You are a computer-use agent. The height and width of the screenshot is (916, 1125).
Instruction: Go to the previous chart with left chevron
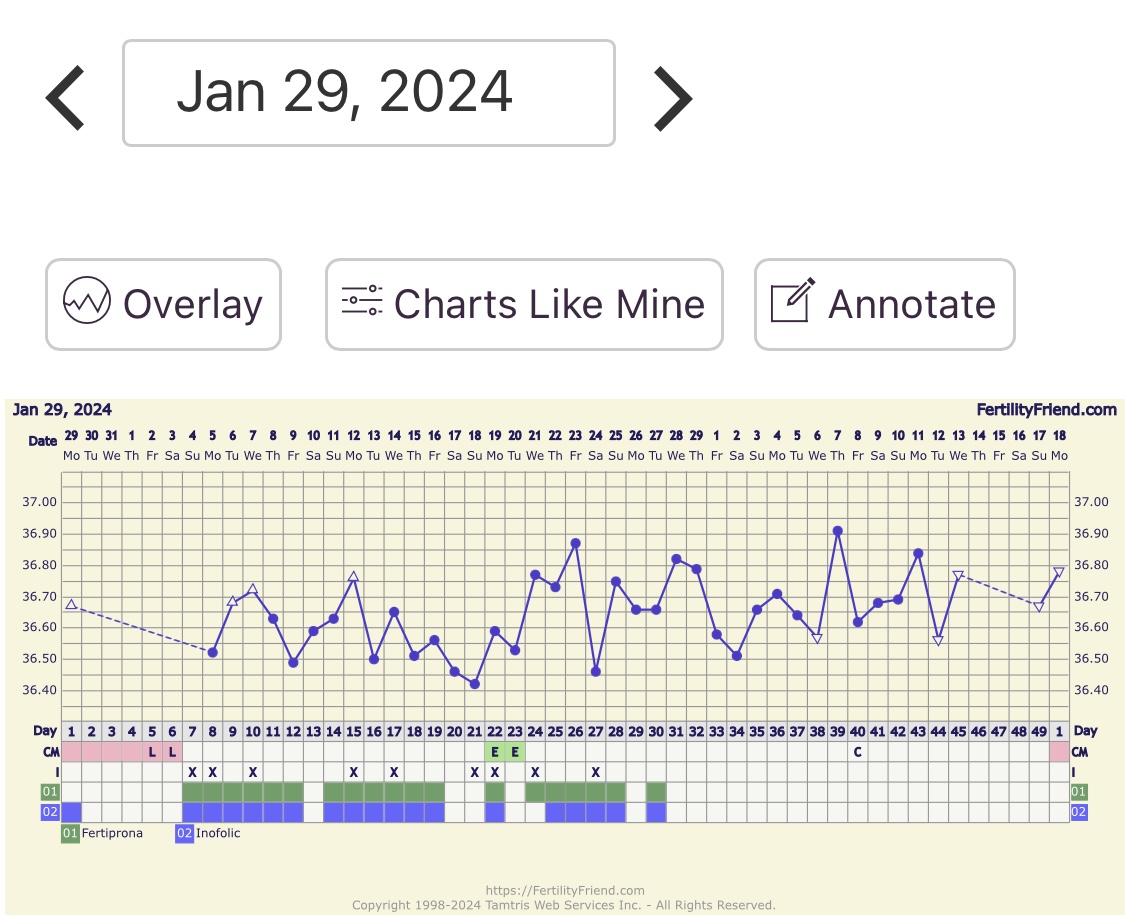click(66, 97)
